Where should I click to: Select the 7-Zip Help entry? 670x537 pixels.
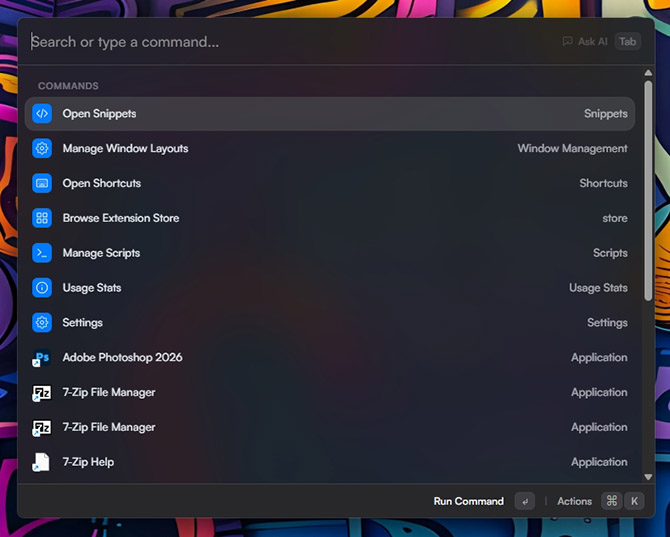pyautogui.click(x=330, y=462)
